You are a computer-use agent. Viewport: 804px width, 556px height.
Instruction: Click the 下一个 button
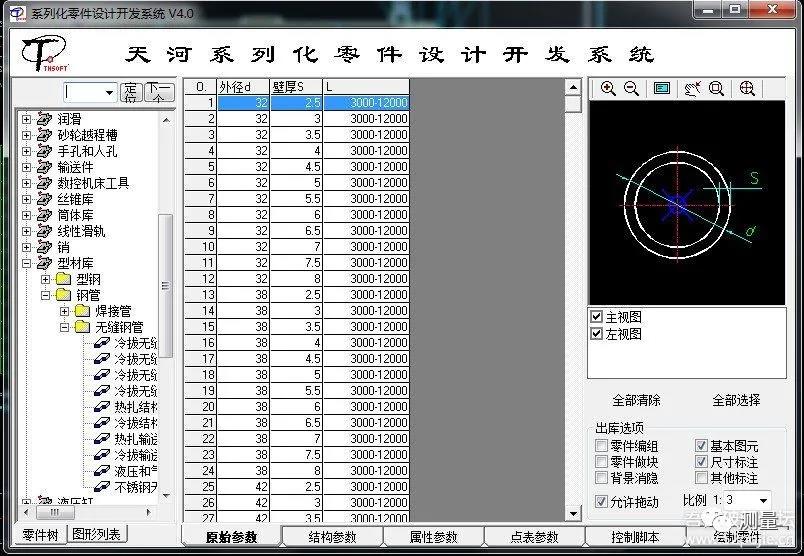[x=159, y=93]
